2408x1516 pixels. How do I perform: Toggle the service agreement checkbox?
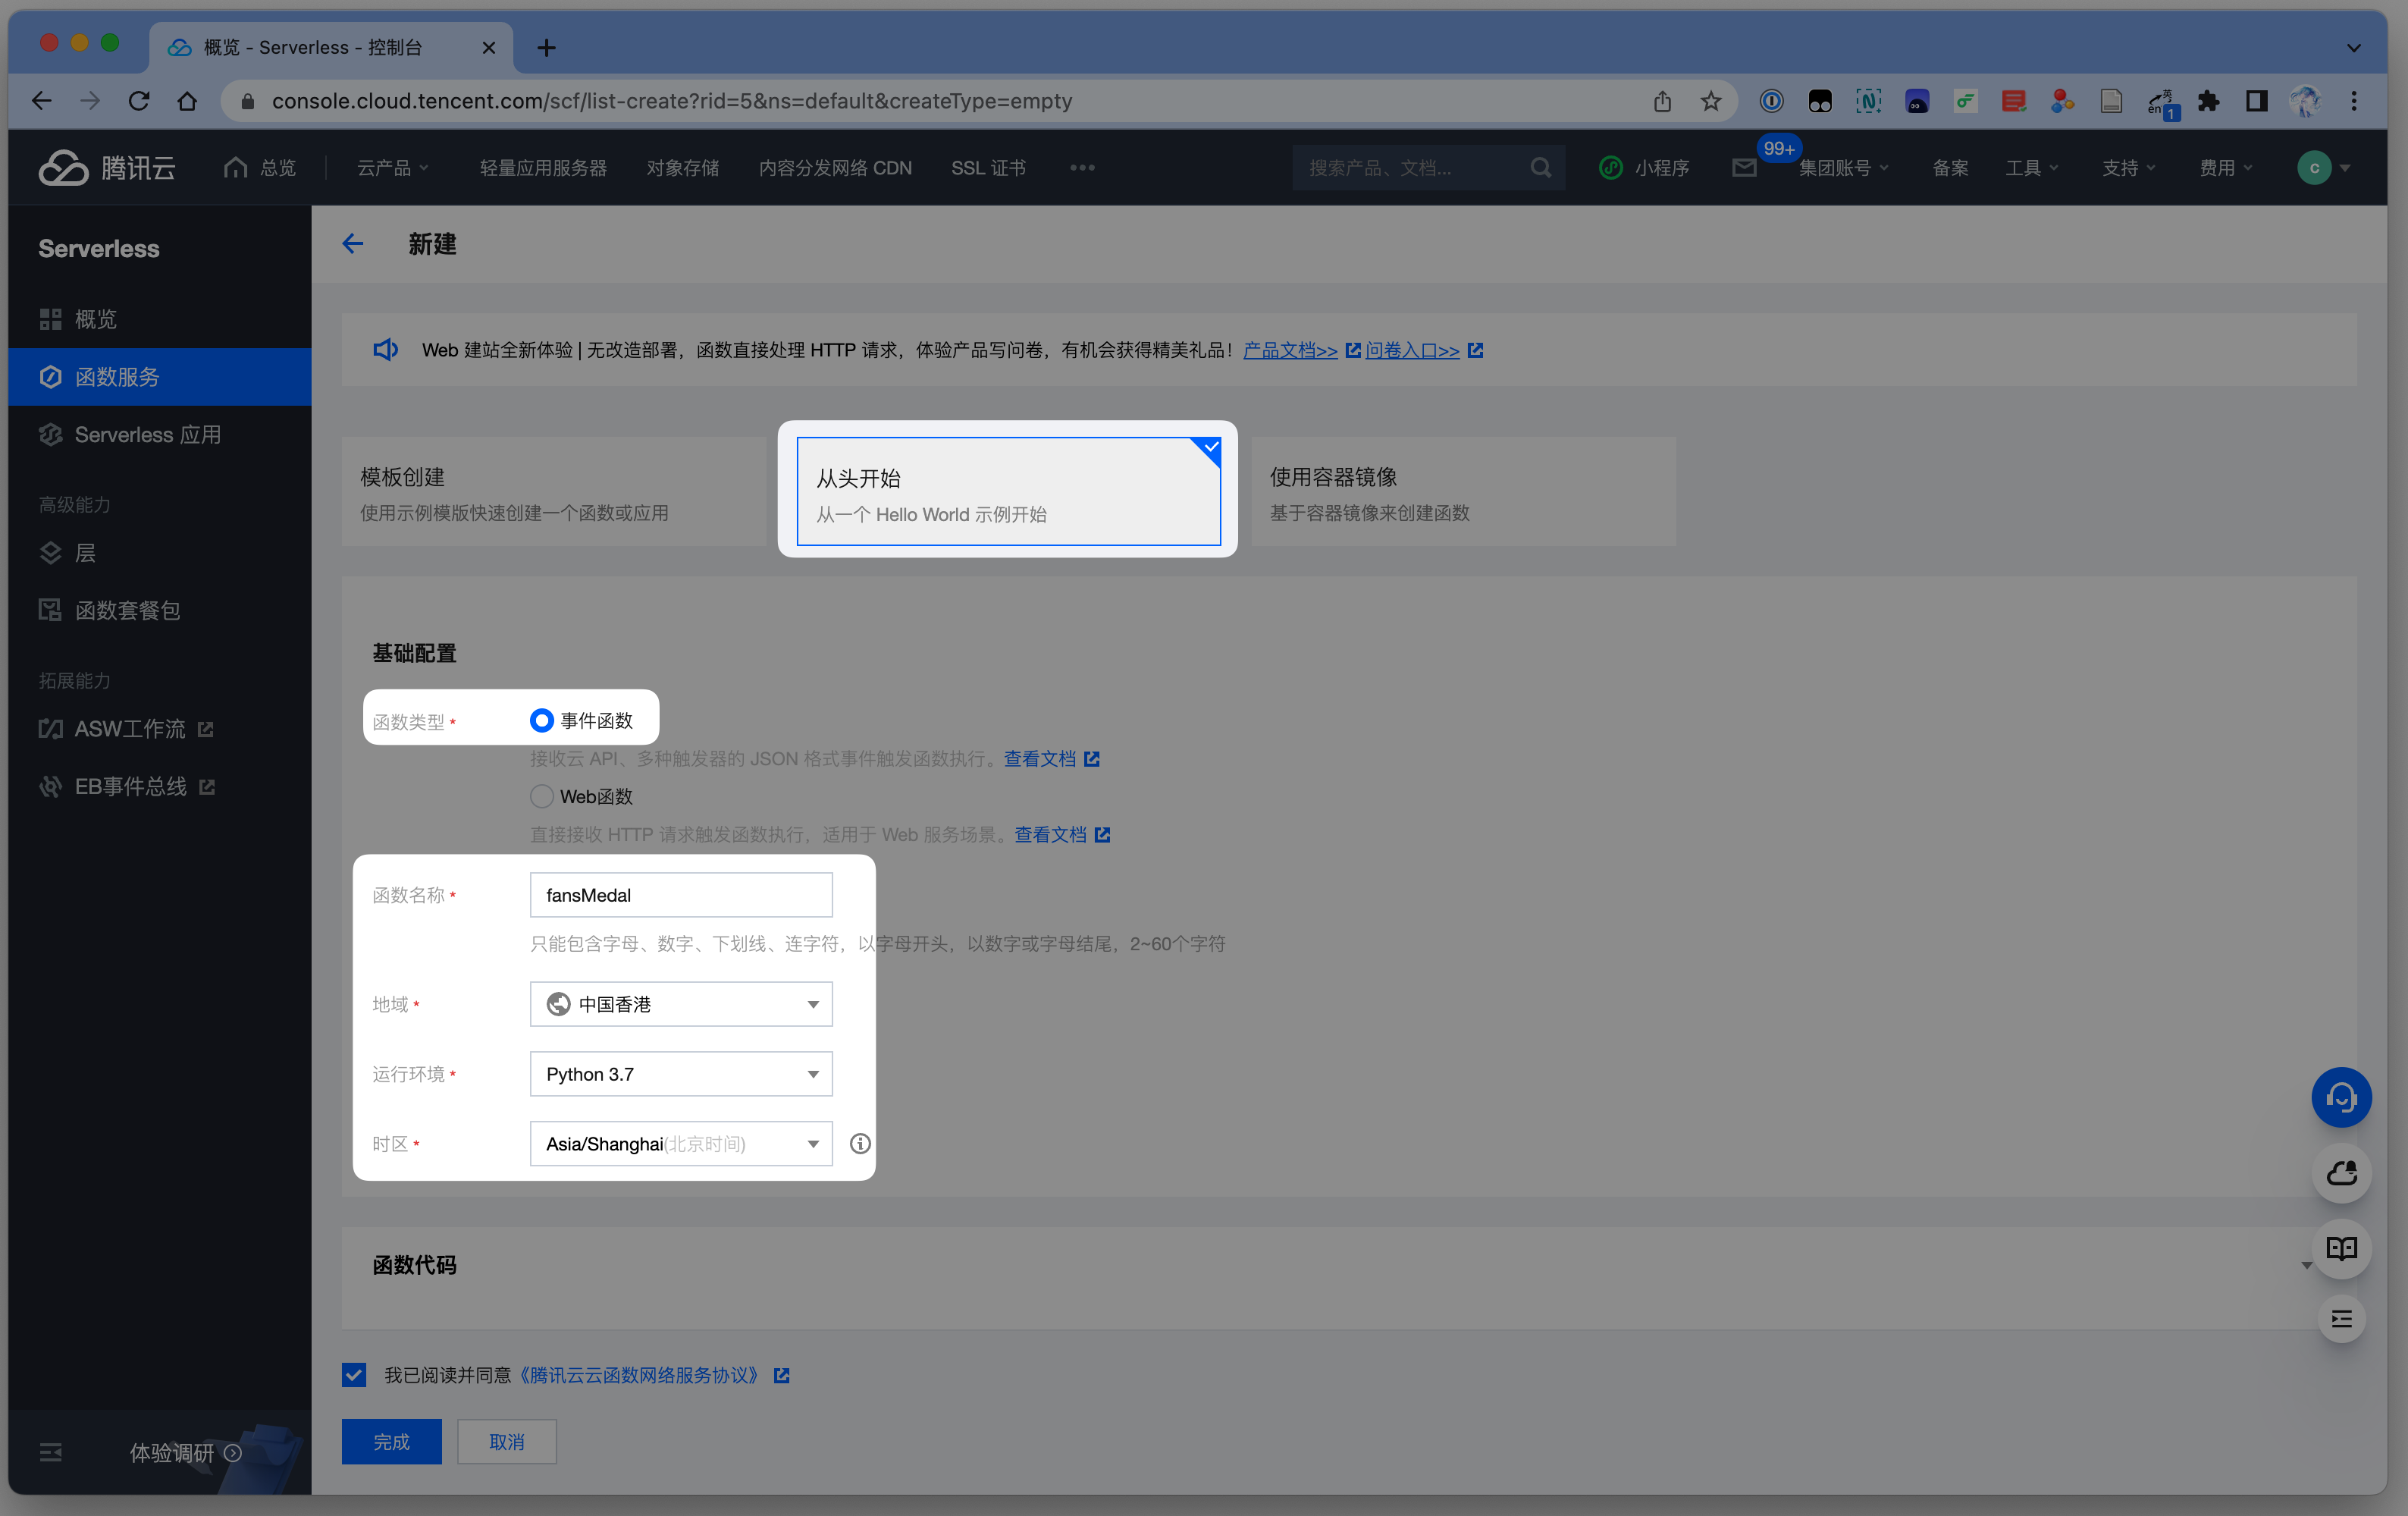coord(354,1375)
